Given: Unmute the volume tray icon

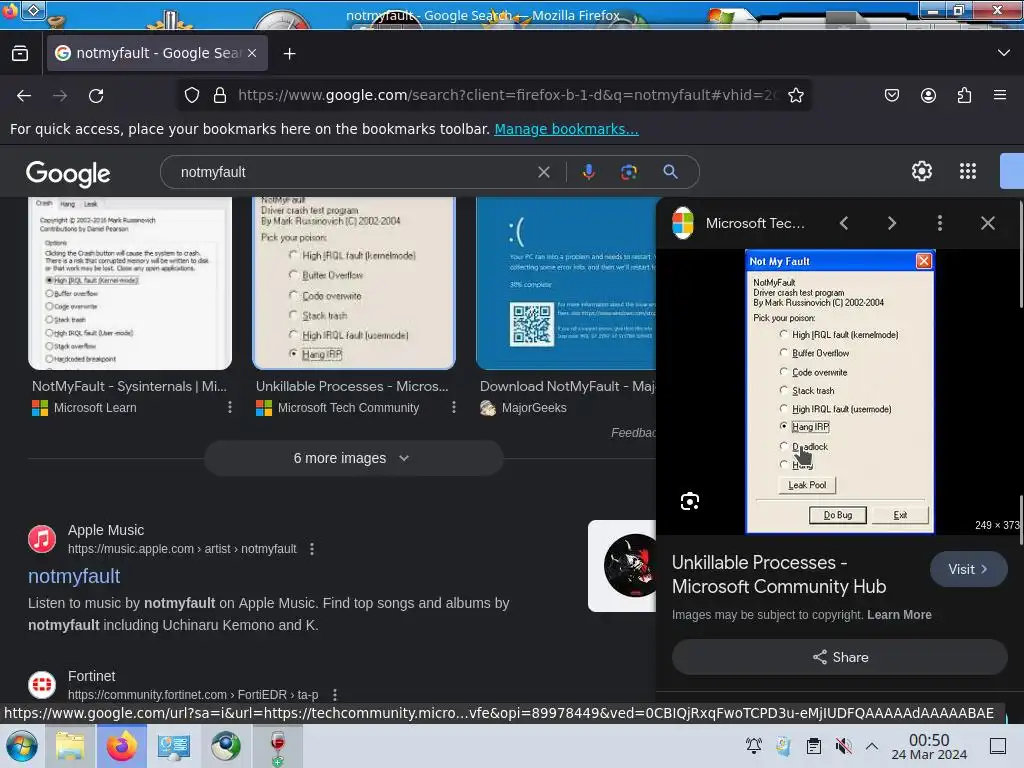Looking at the screenshot, I should pos(843,746).
